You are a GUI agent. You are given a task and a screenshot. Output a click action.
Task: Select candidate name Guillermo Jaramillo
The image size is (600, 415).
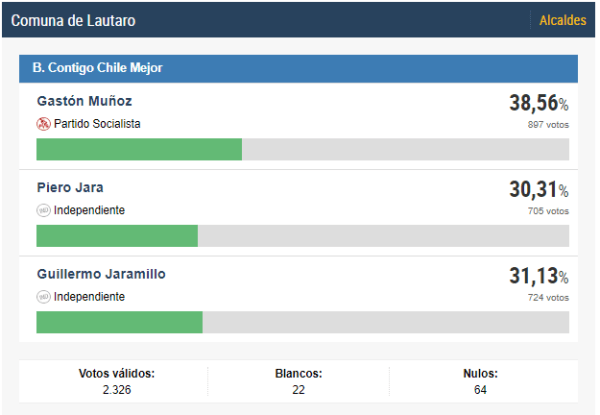pyautogui.click(x=101, y=274)
